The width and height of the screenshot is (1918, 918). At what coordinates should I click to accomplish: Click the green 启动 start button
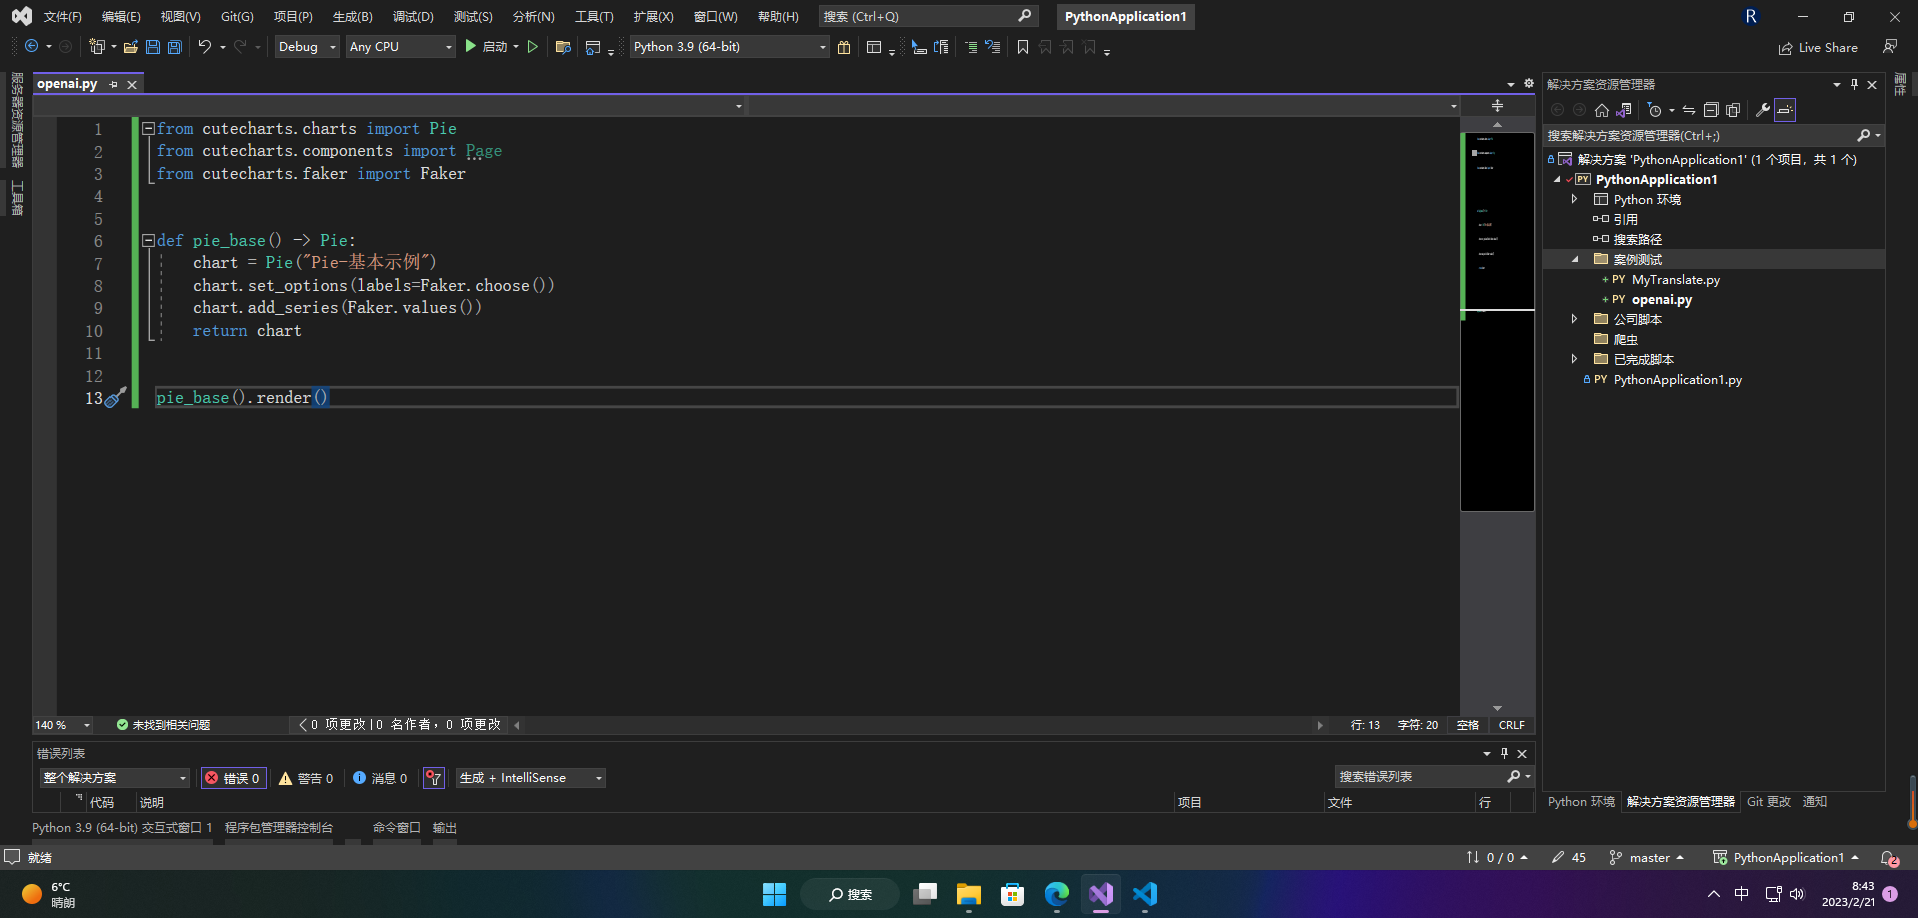click(x=486, y=47)
